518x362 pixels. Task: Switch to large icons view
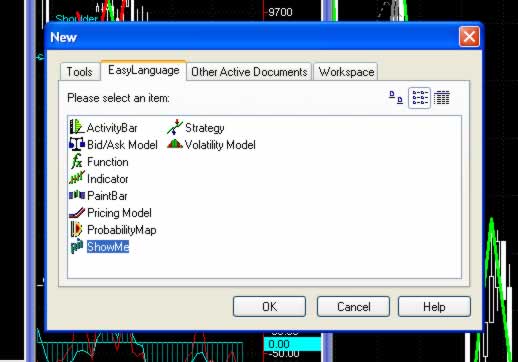click(x=396, y=97)
